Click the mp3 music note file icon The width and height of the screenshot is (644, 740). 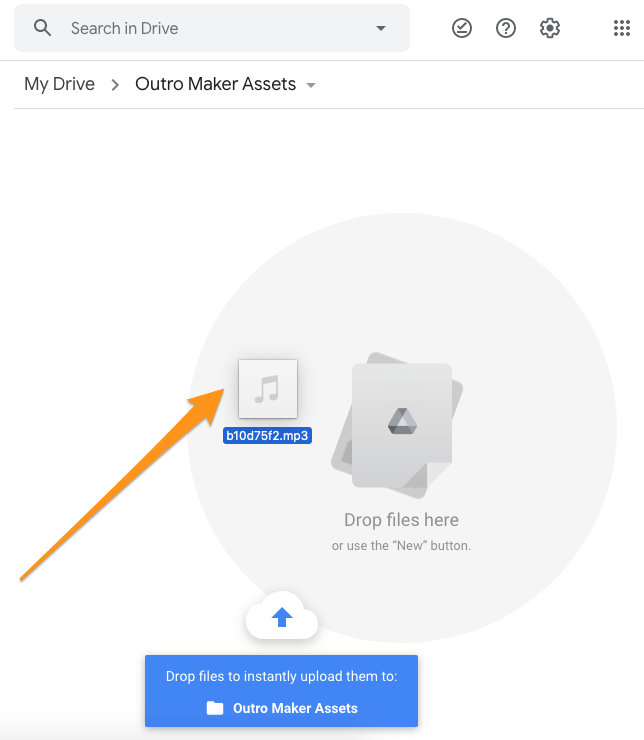point(268,389)
